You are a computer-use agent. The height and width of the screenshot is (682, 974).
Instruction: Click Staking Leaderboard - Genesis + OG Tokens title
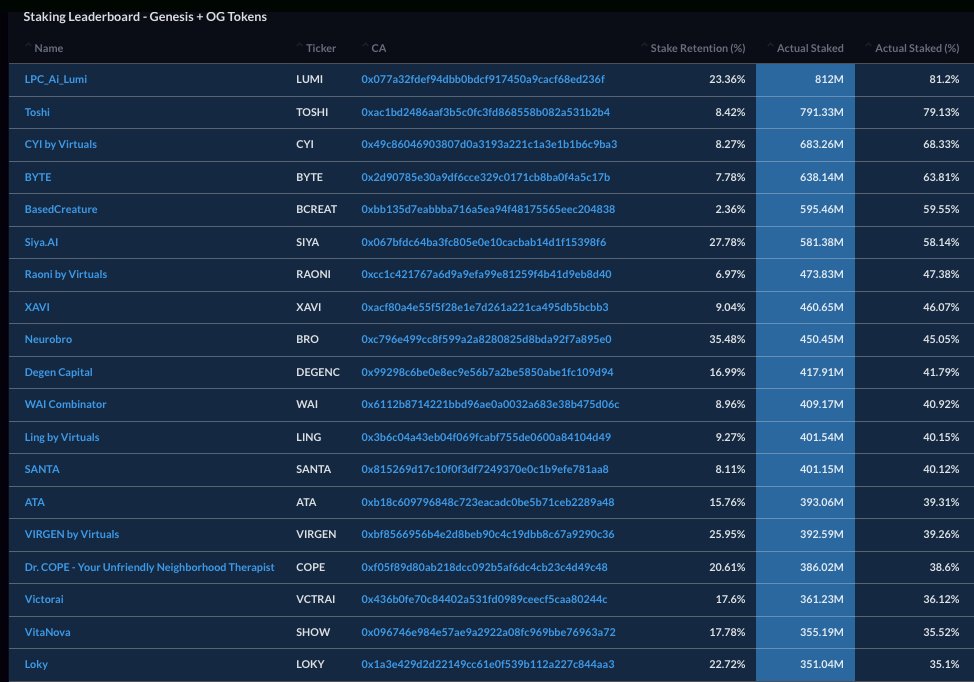tap(145, 17)
